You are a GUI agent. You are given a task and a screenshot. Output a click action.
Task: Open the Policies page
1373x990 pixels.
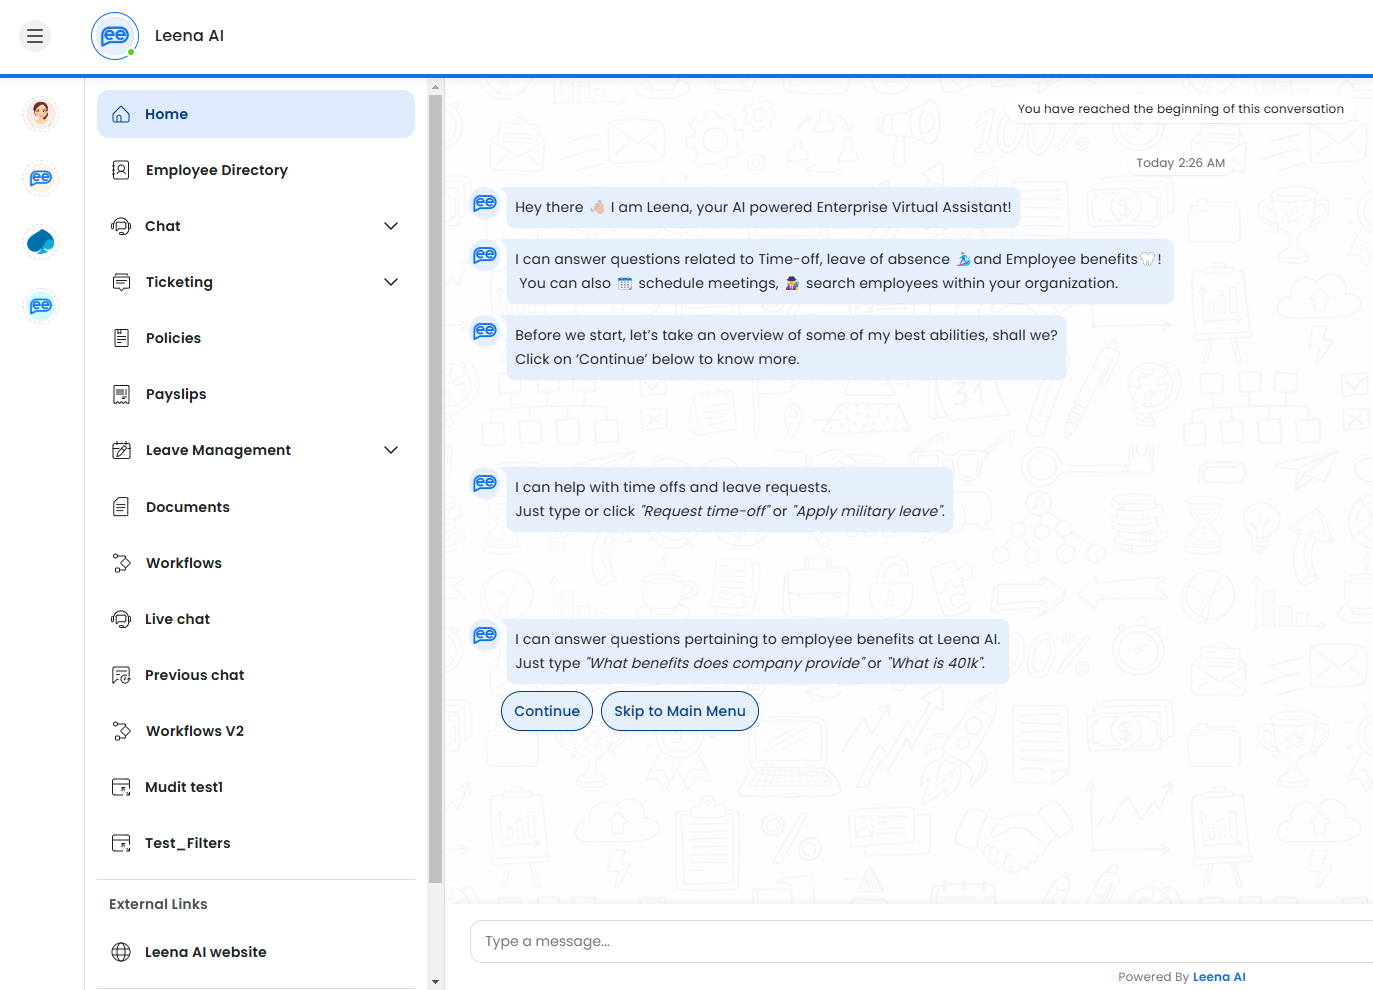click(256, 338)
